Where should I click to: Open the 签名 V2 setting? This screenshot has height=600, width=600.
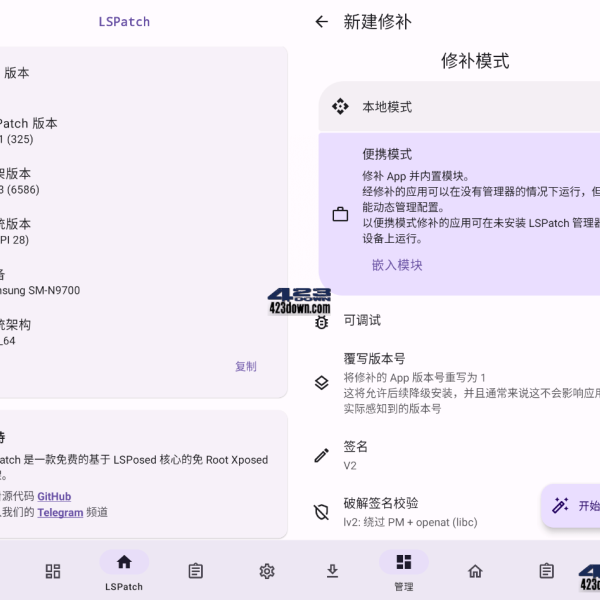[457, 455]
